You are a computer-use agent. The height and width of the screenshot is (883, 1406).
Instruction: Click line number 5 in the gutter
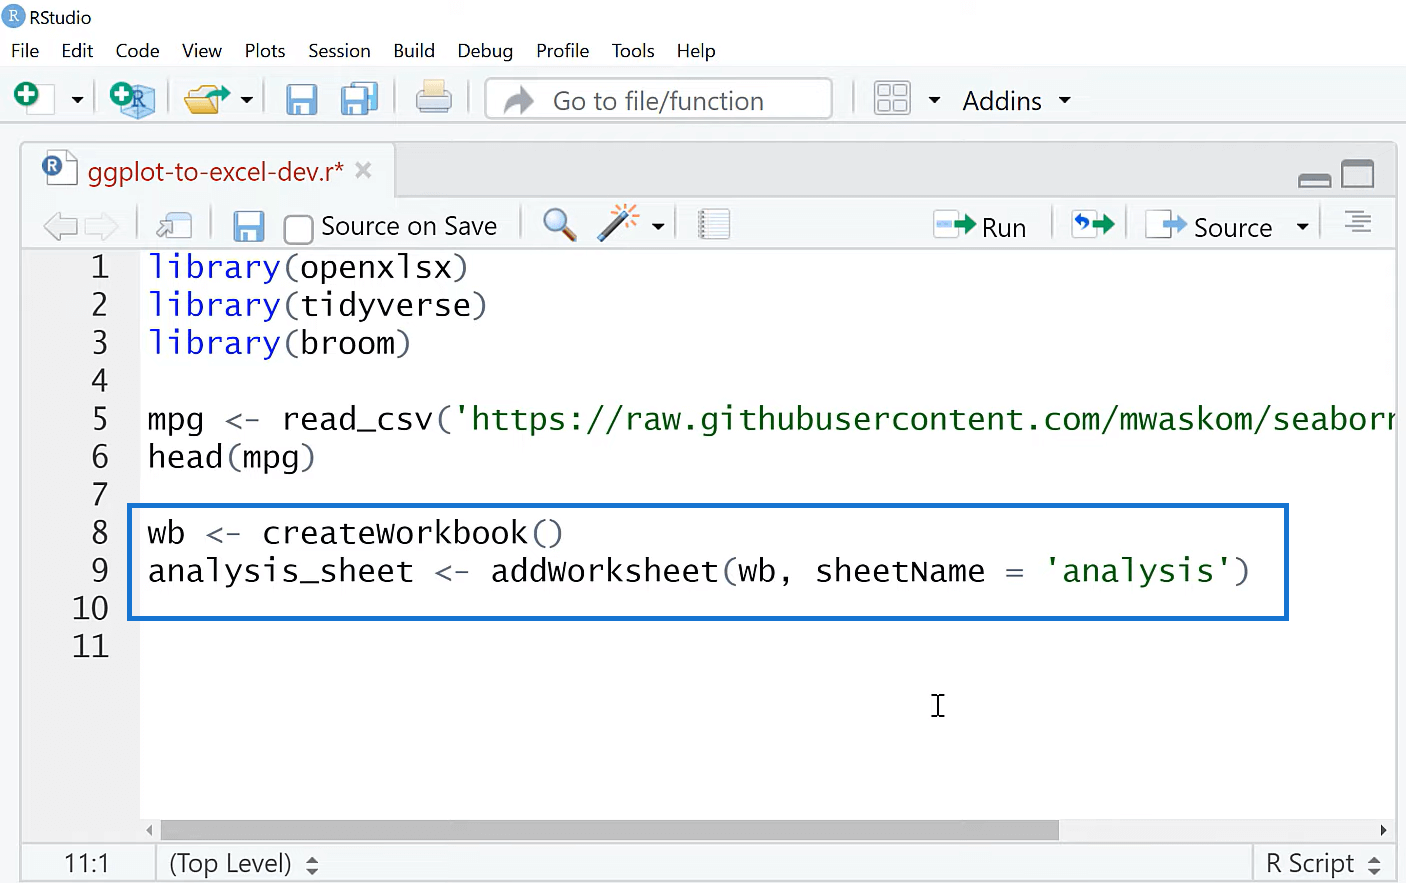pyautogui.click(x=100, y=419)
